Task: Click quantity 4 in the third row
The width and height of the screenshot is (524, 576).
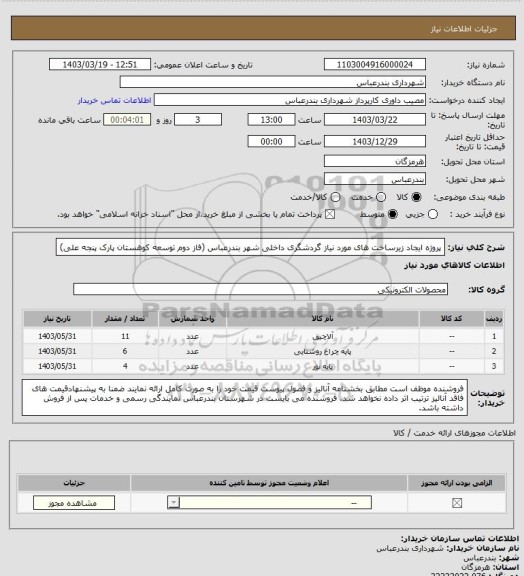Action: pos(125,366)
